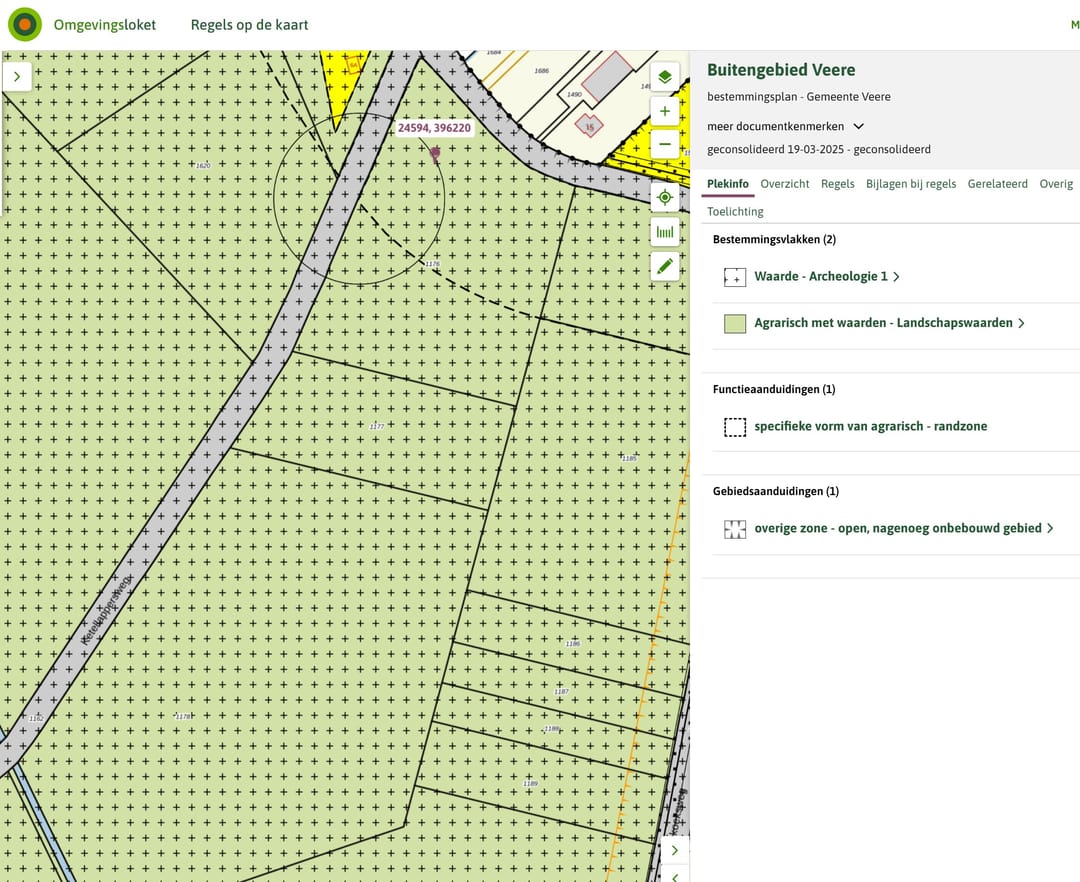Open the map layers panel button
Image resolution: width=1080 pixels, height=882 pixels.
coord(665,77)
